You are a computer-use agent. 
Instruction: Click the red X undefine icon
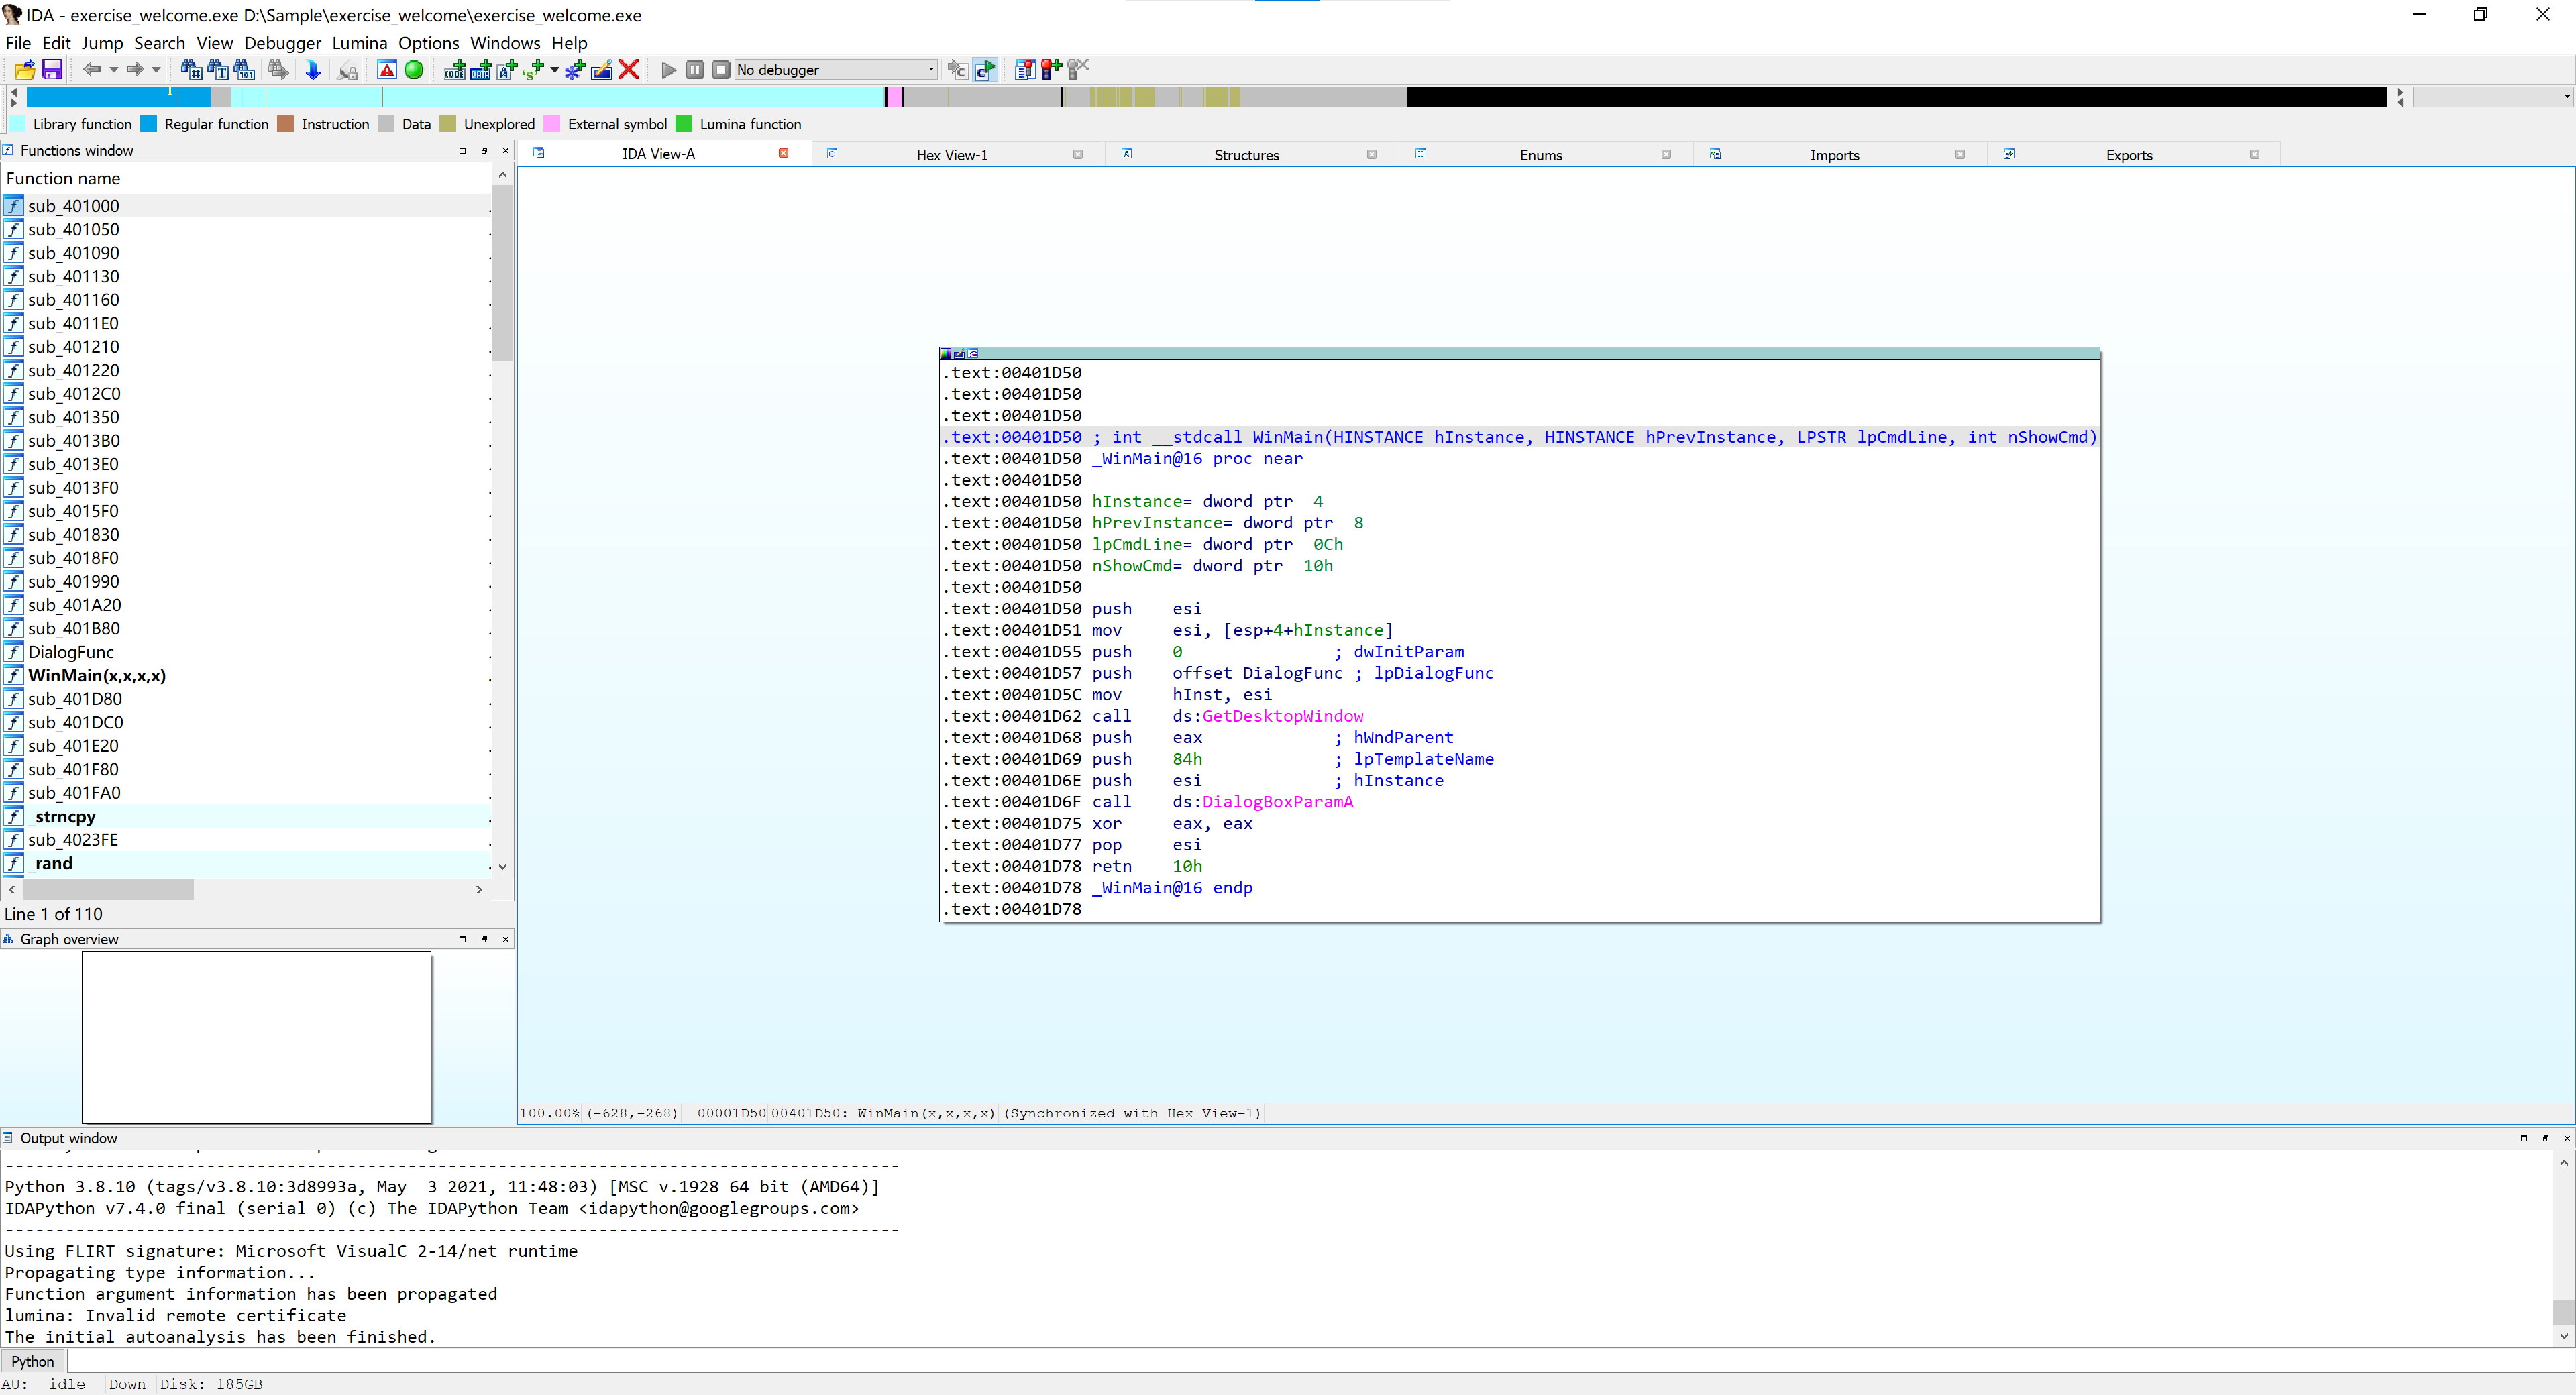[x=629, y=69]
